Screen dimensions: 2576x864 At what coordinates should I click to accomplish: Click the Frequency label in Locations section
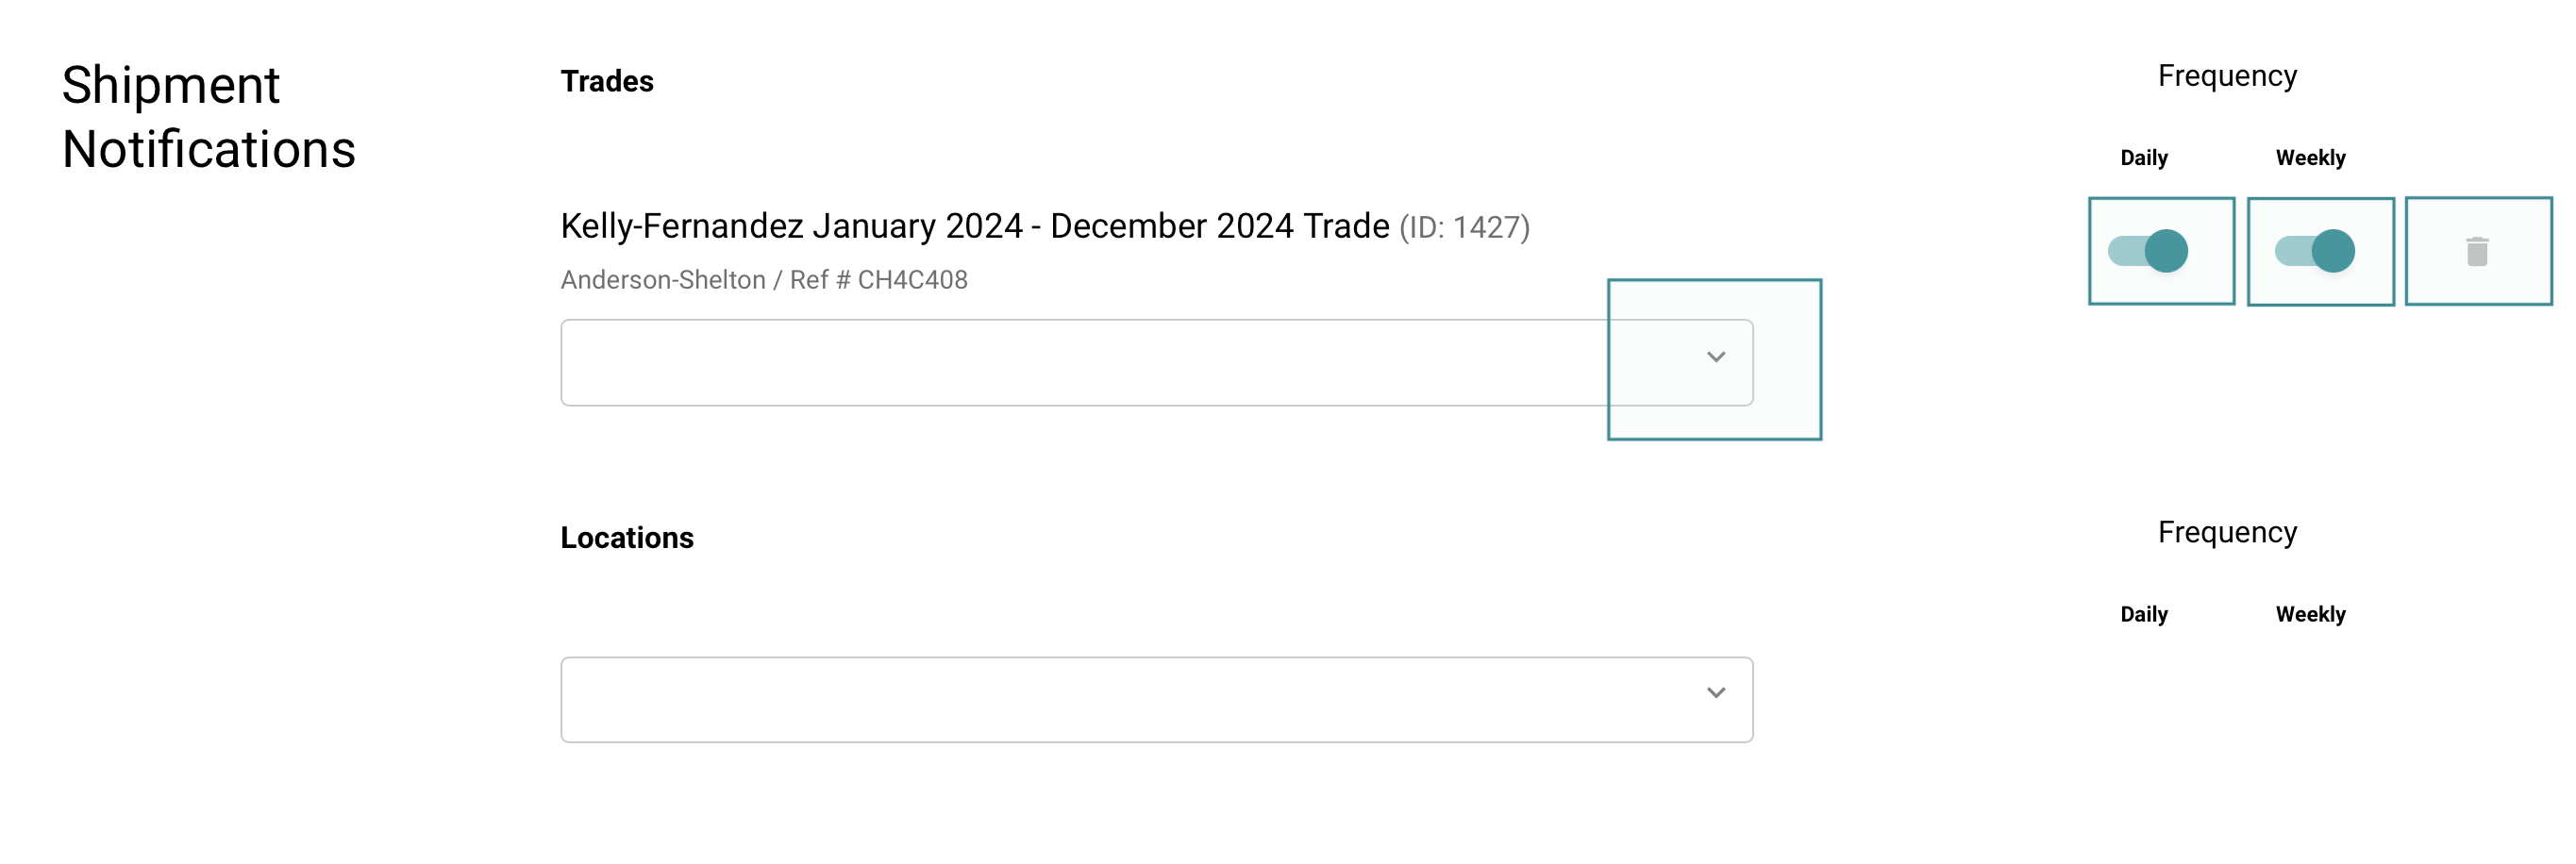tap(2226, 532)
